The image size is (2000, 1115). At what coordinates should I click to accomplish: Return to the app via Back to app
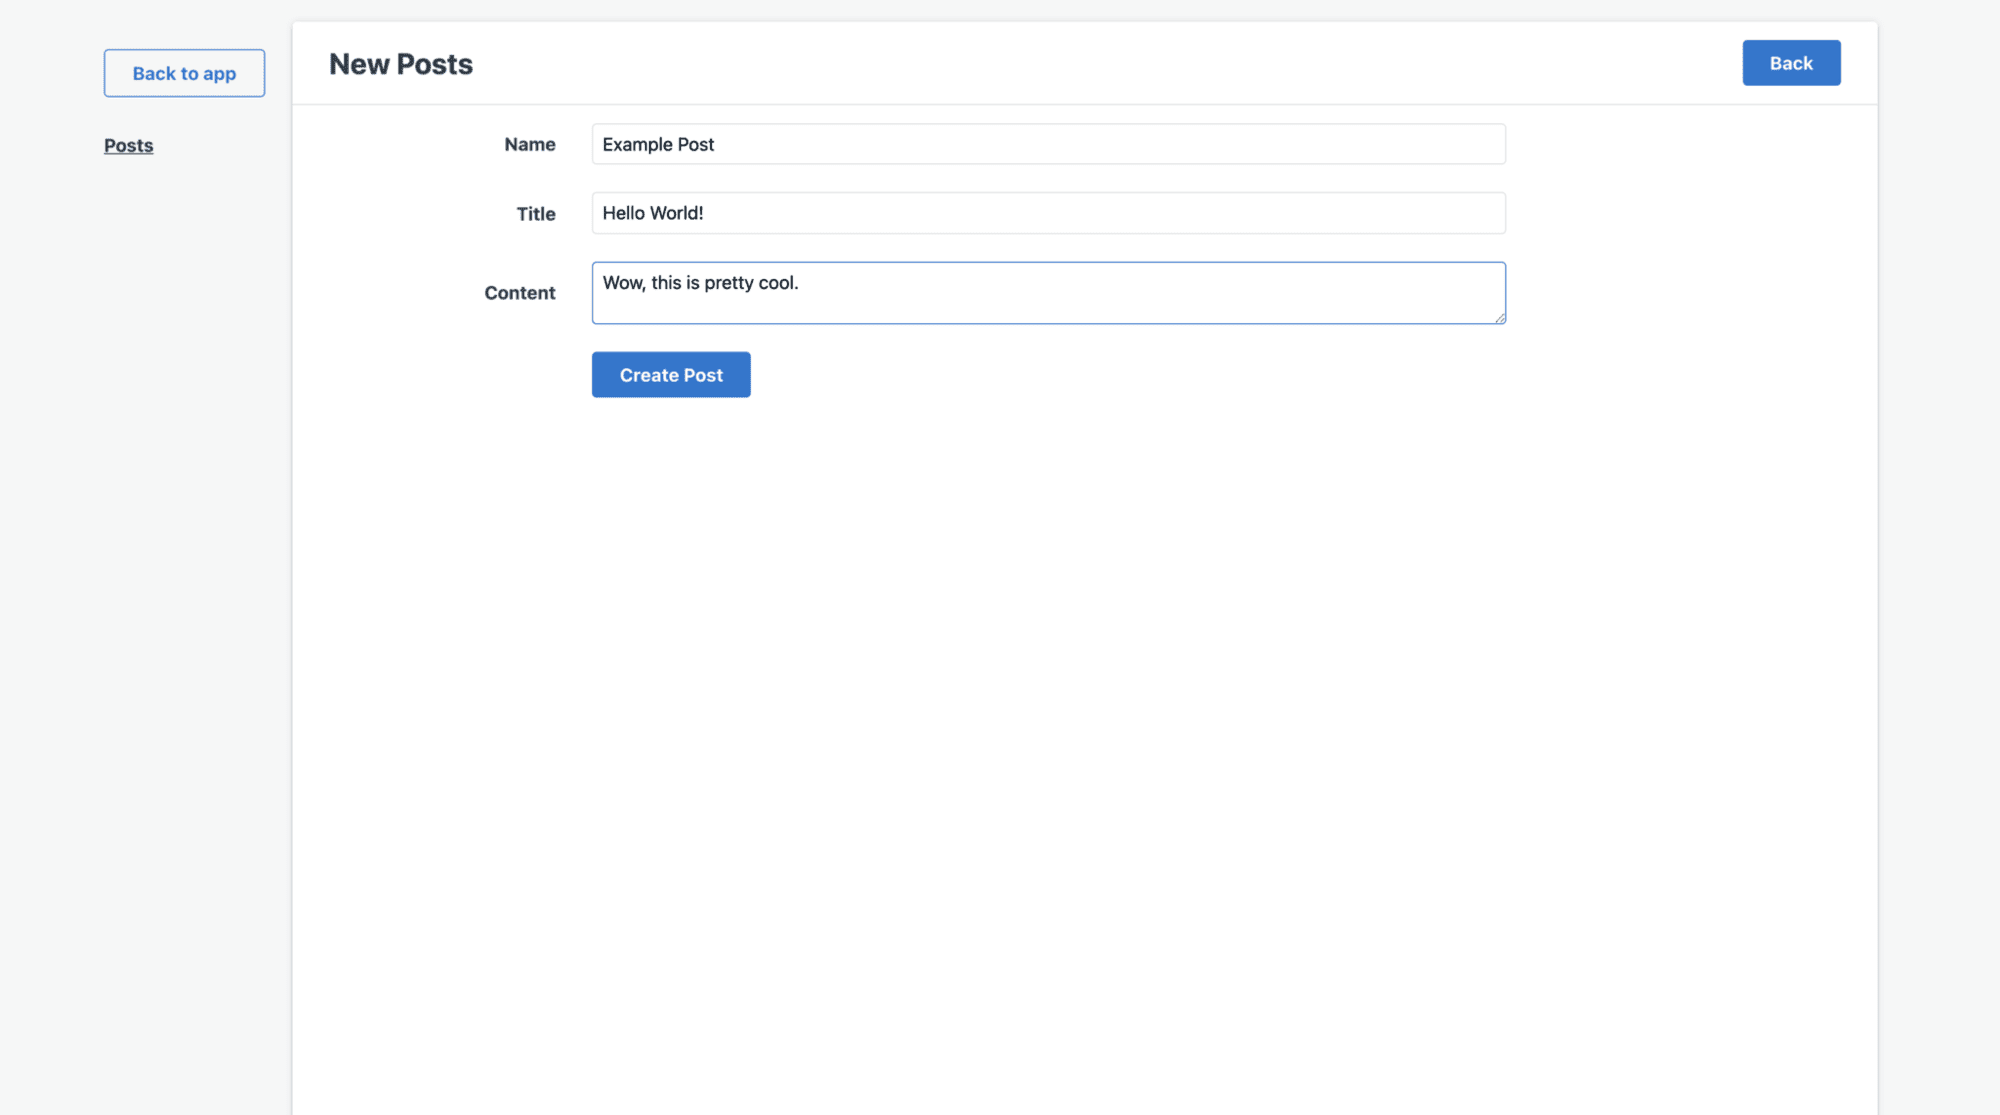click(x=184, y=72)
